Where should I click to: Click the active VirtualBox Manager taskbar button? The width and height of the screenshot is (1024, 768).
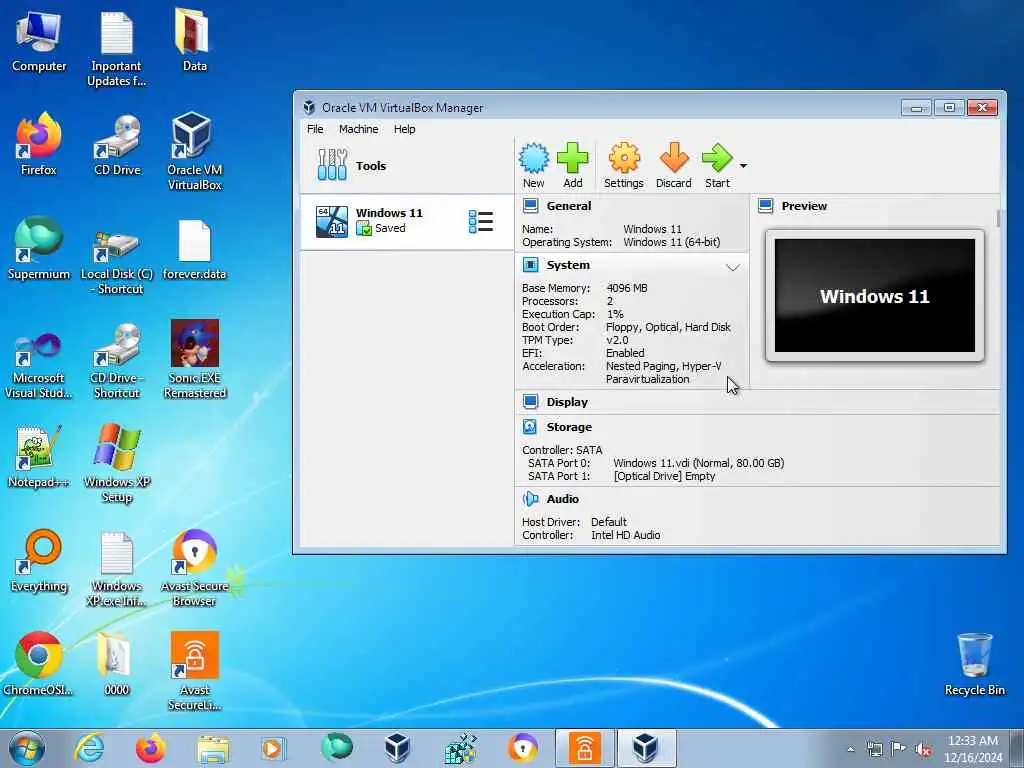coord(646,748)
